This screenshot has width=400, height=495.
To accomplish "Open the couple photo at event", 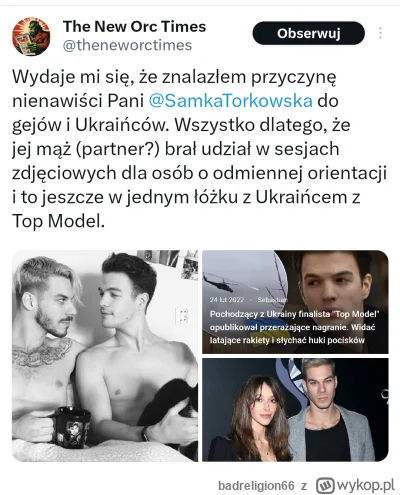I will point(295,410).
